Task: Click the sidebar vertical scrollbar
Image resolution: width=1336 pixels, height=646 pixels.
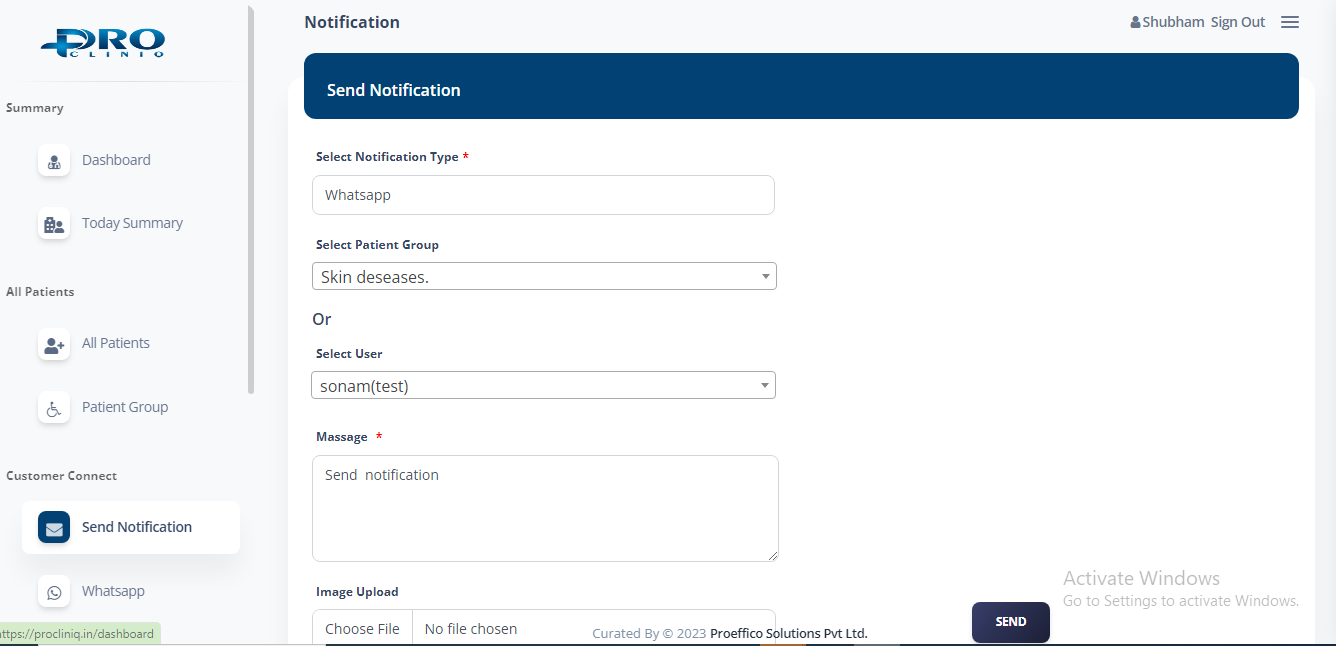Action: [x=251, y=200]
